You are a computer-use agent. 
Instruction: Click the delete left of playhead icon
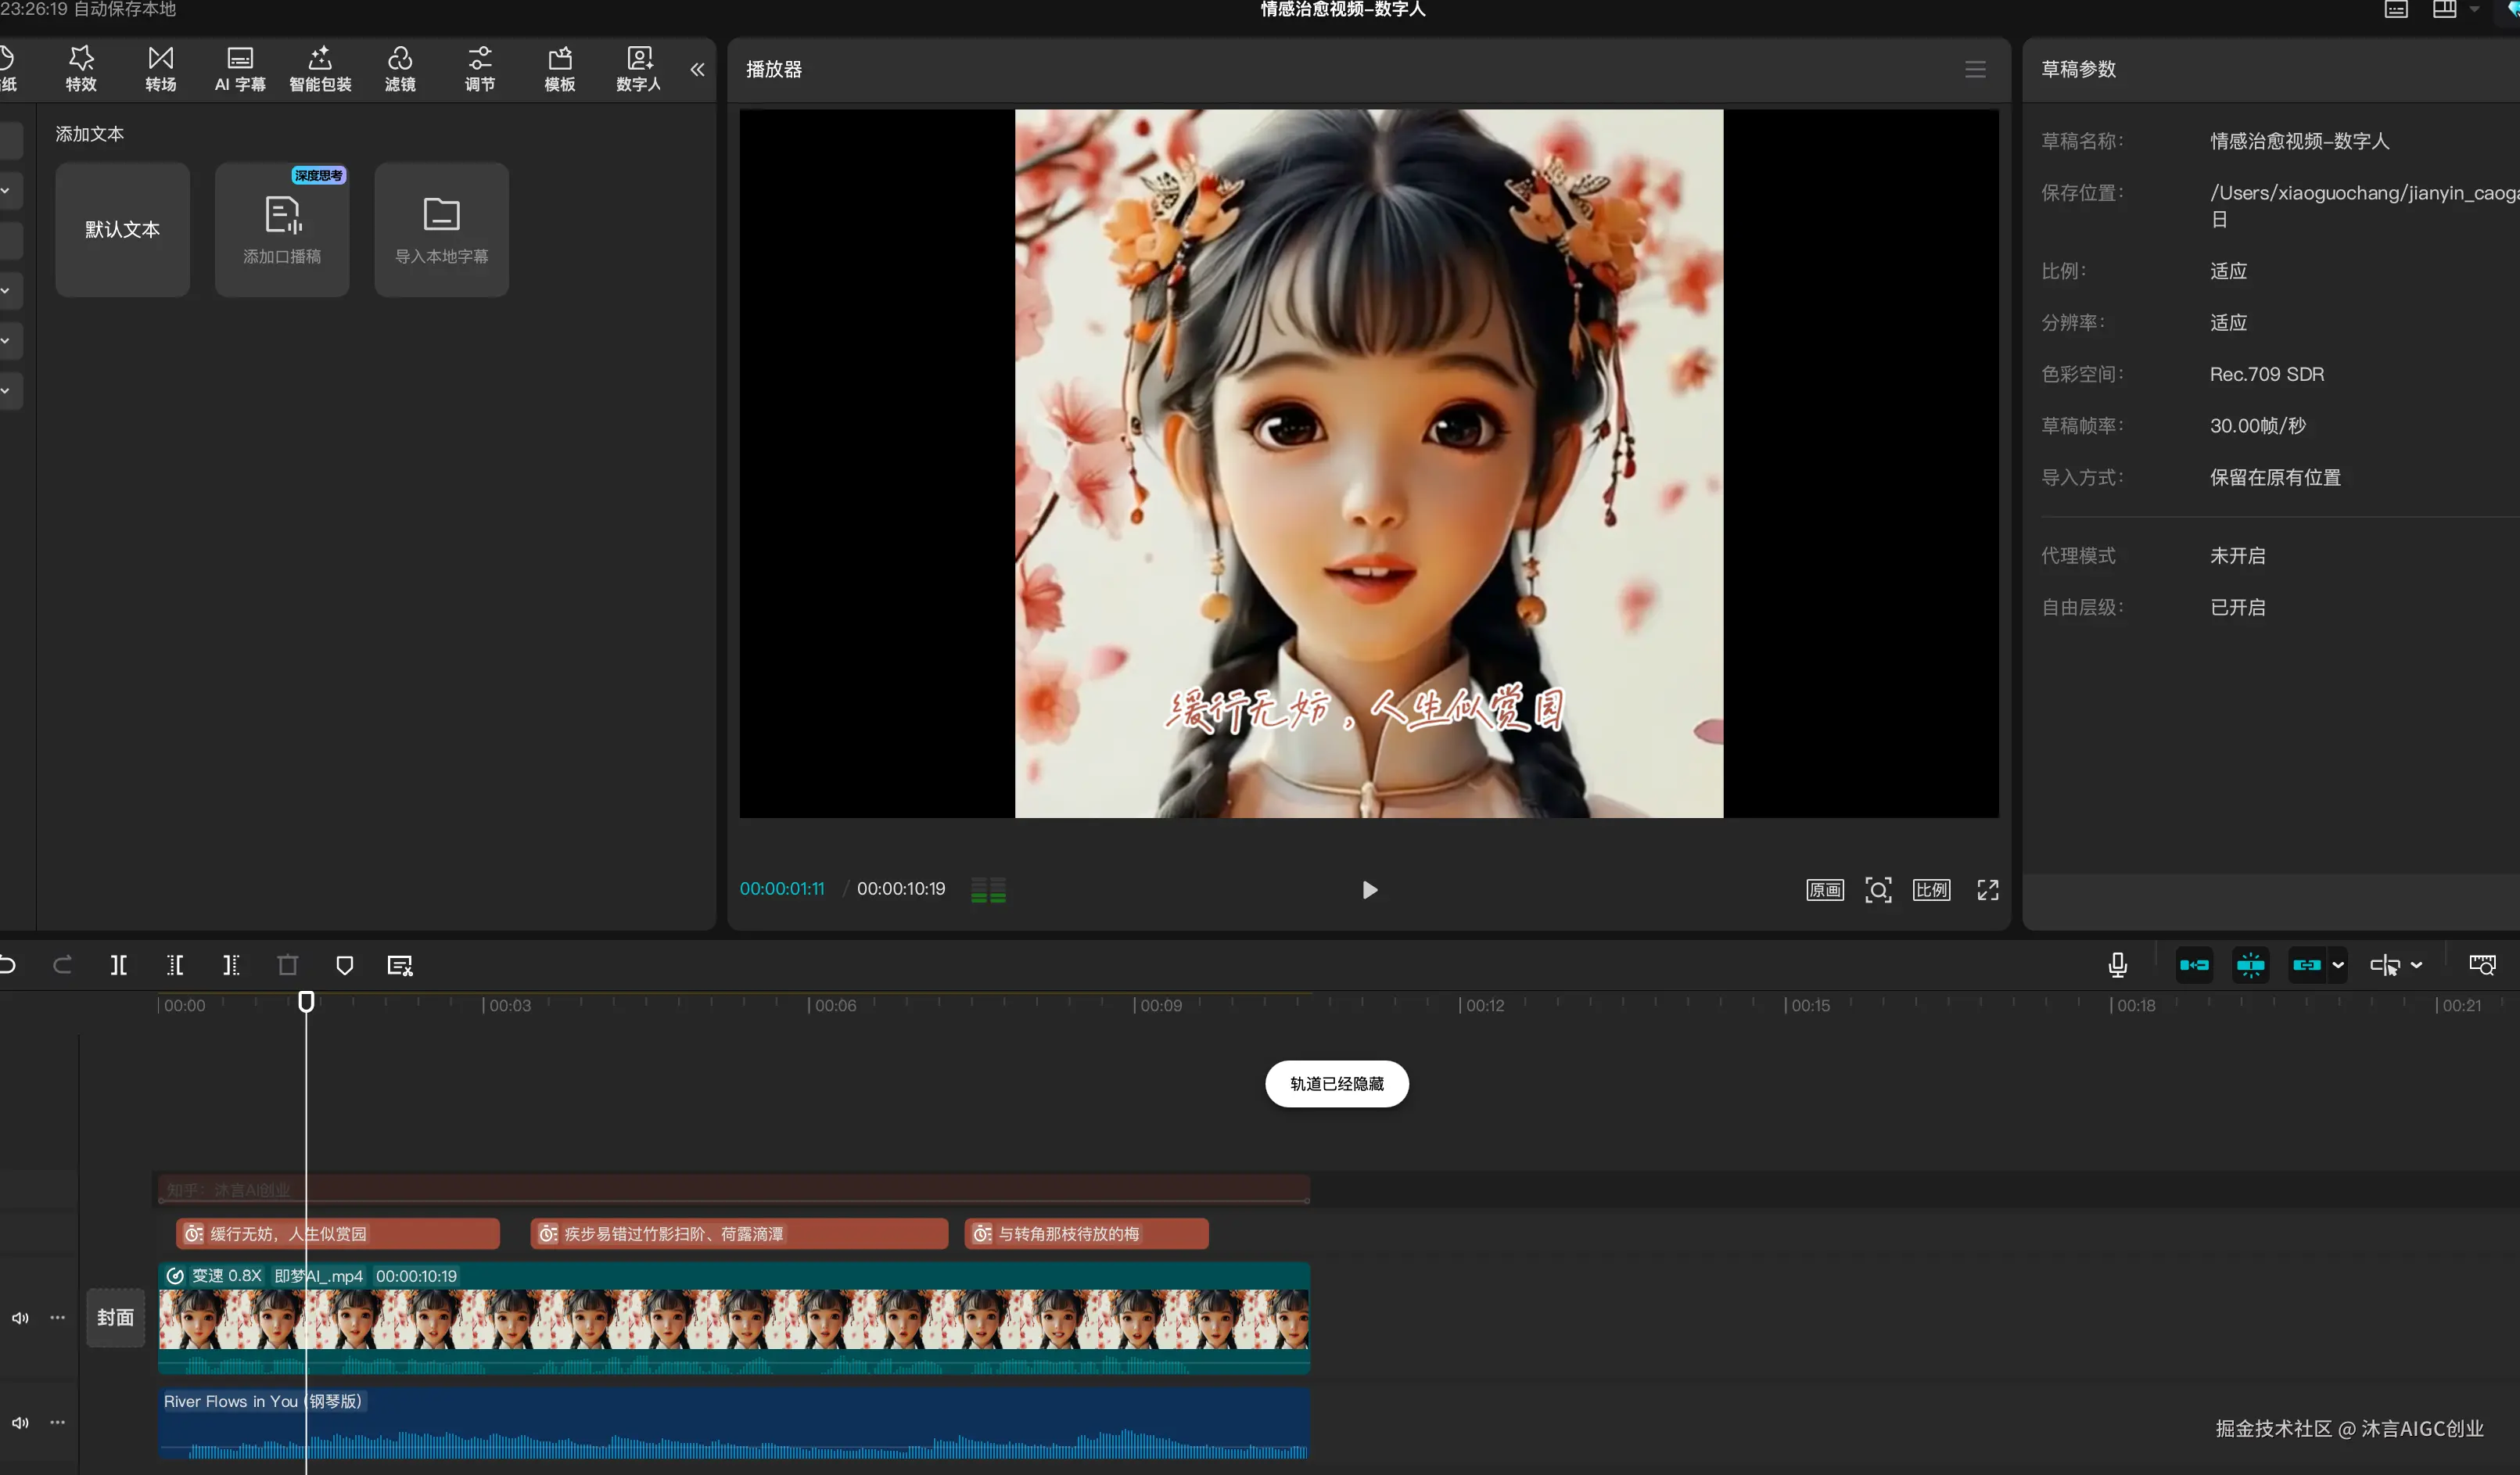(x=175, y=965)
